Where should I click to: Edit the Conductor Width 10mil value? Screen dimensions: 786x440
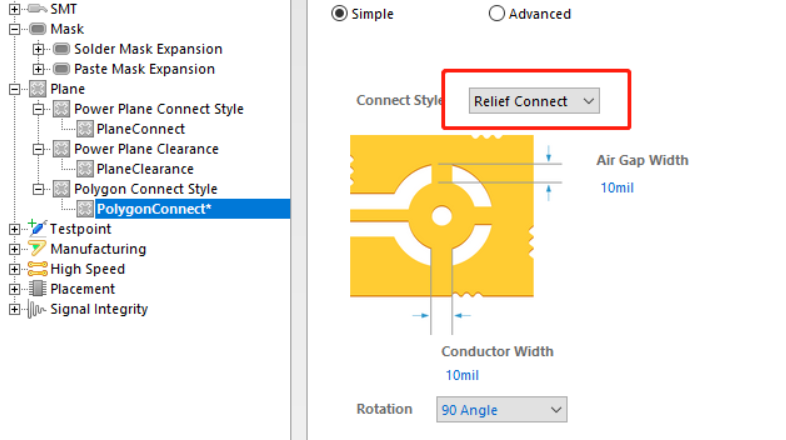462,375
